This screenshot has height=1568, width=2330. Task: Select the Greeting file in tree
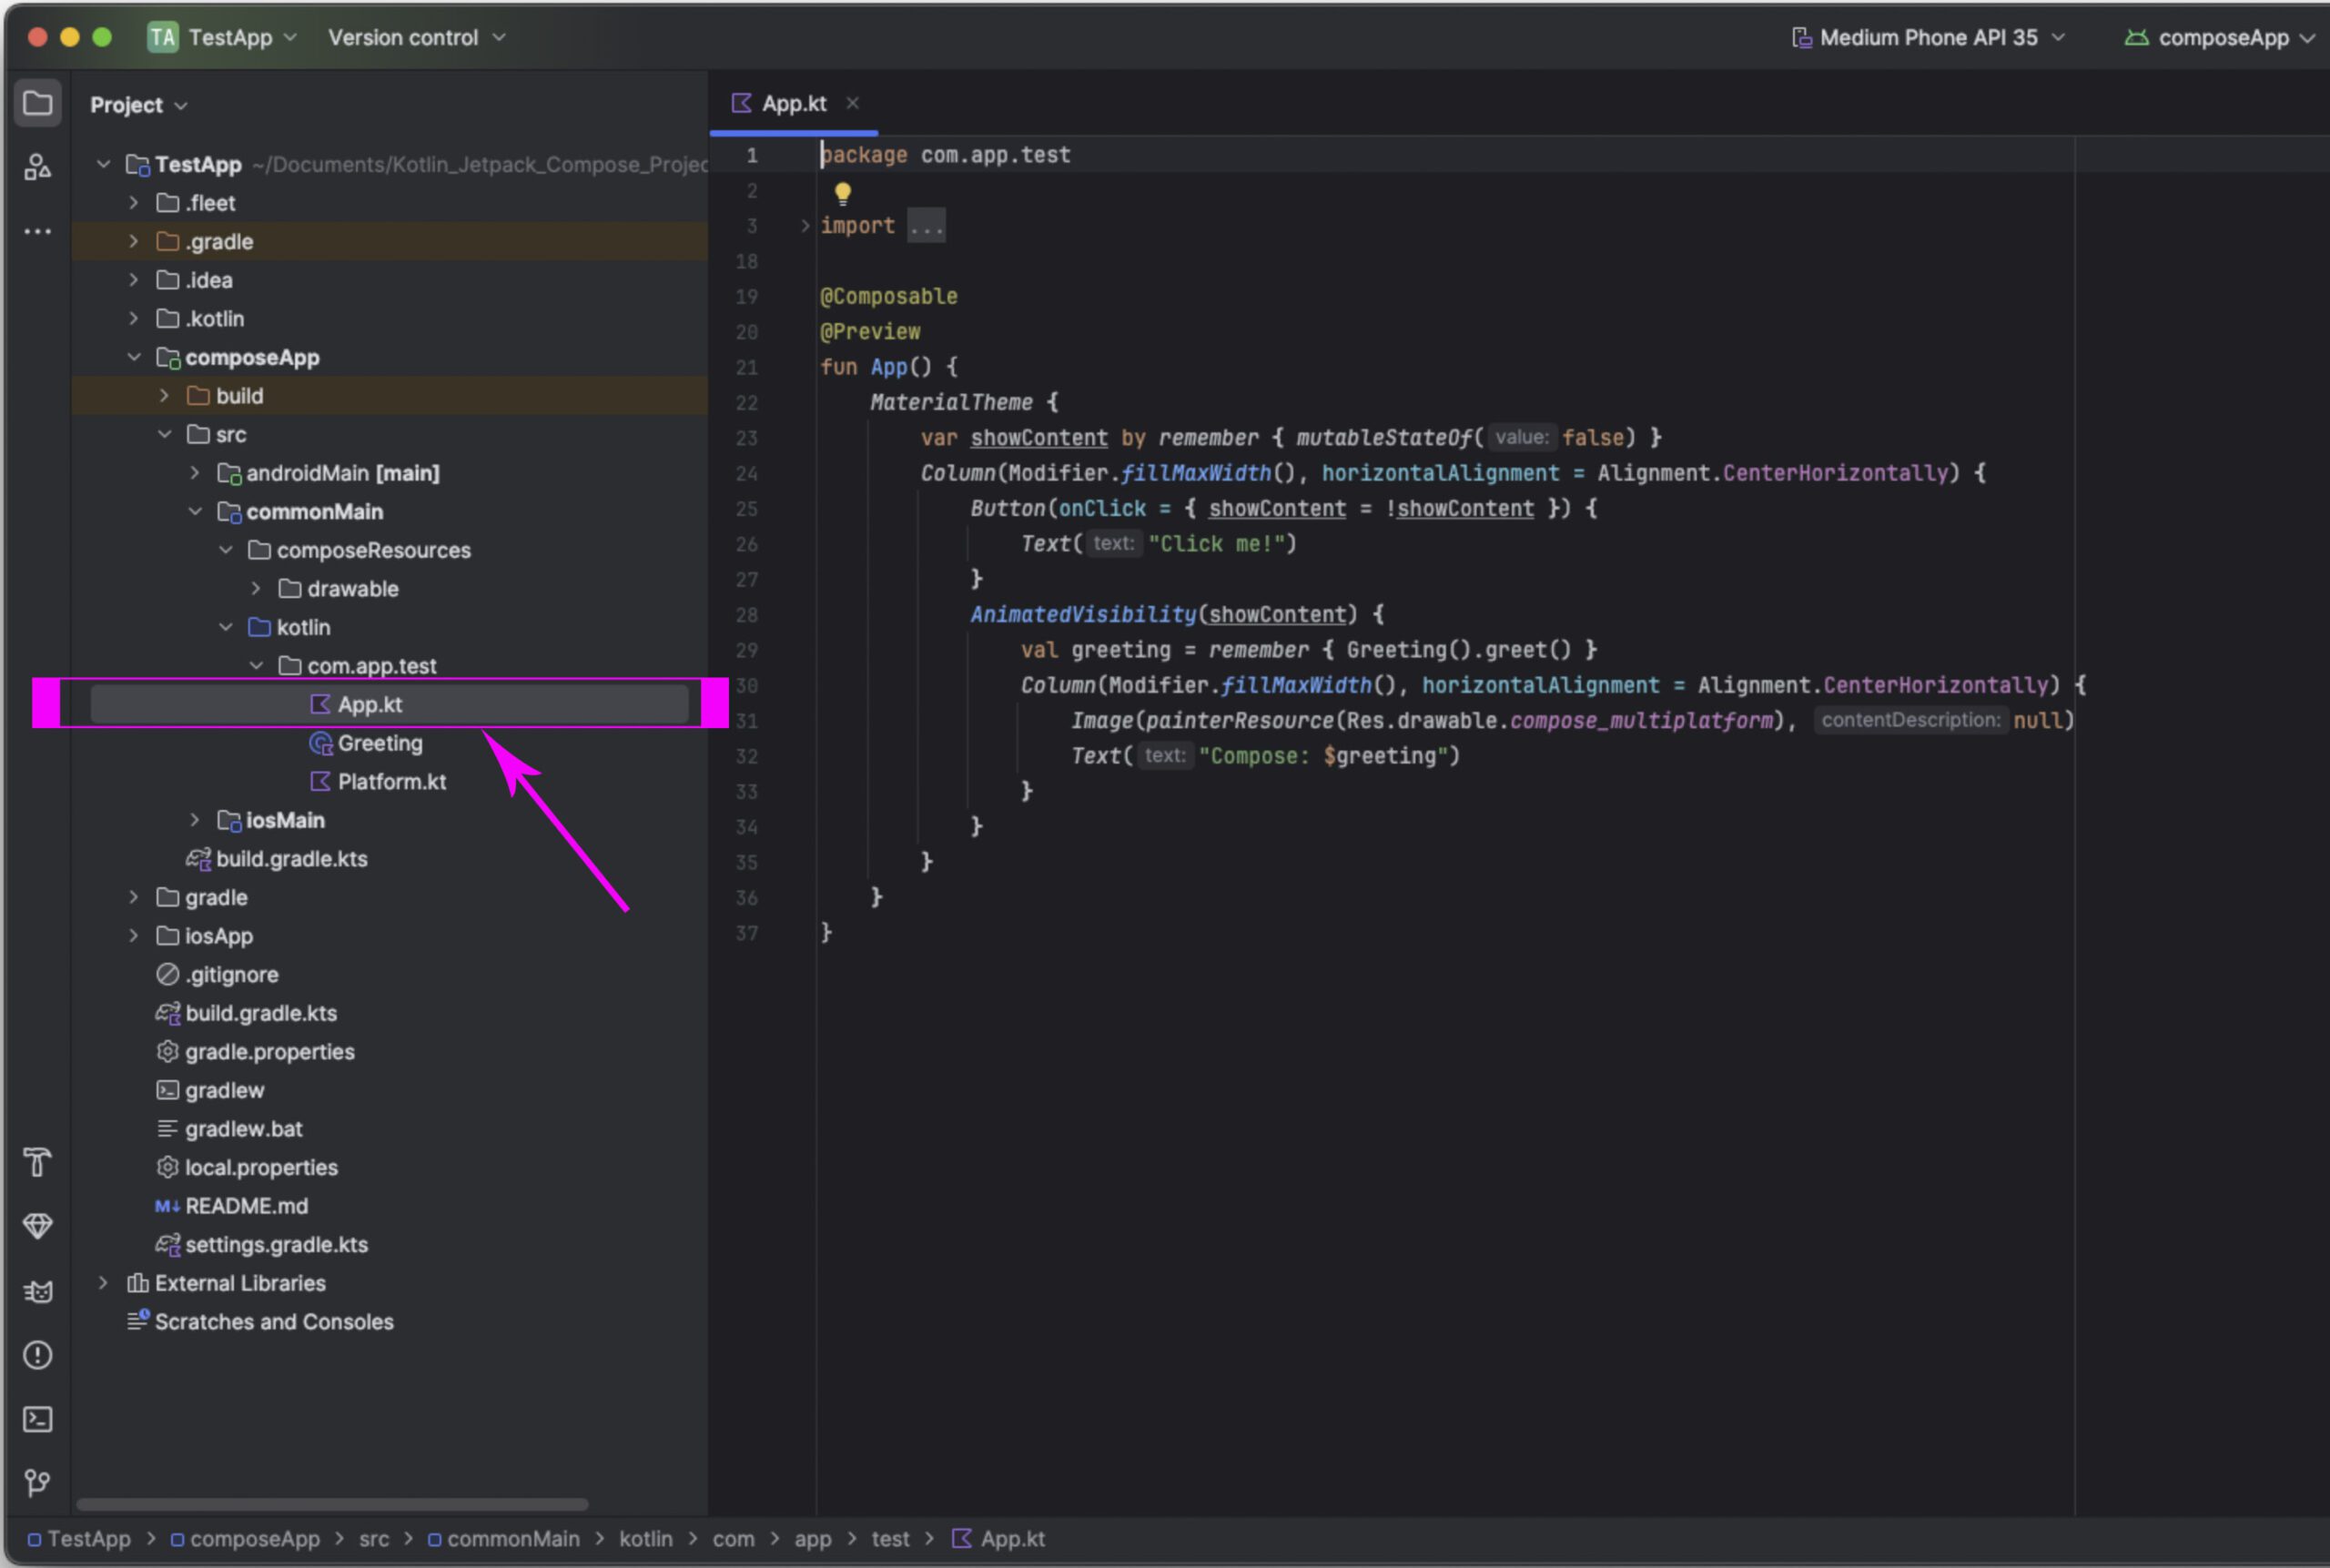coord(380,743)
